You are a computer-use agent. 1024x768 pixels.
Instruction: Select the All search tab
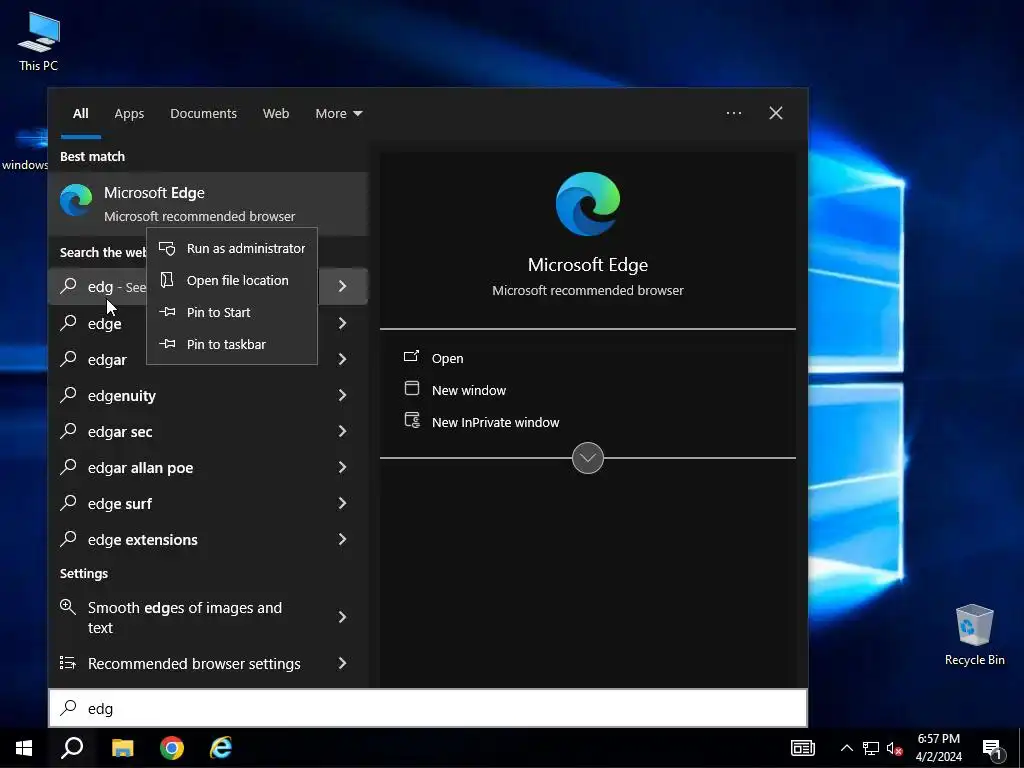click(81, 114)
